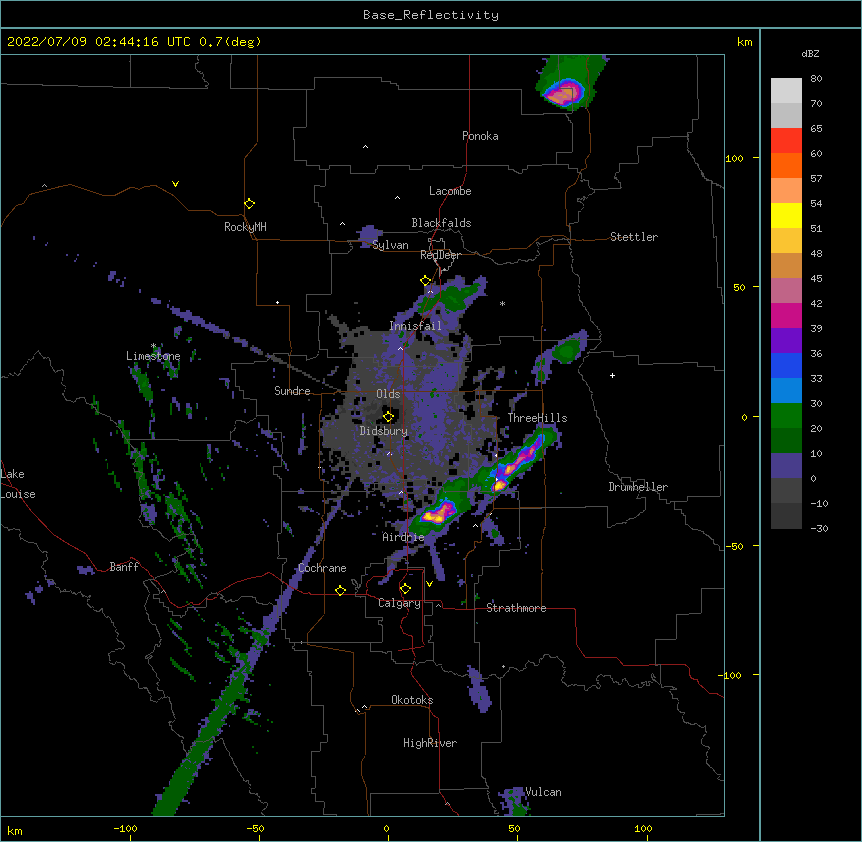Click the yellow diamond marker above Calgary label
Screen dimensions: 862x842
point(405,589)
